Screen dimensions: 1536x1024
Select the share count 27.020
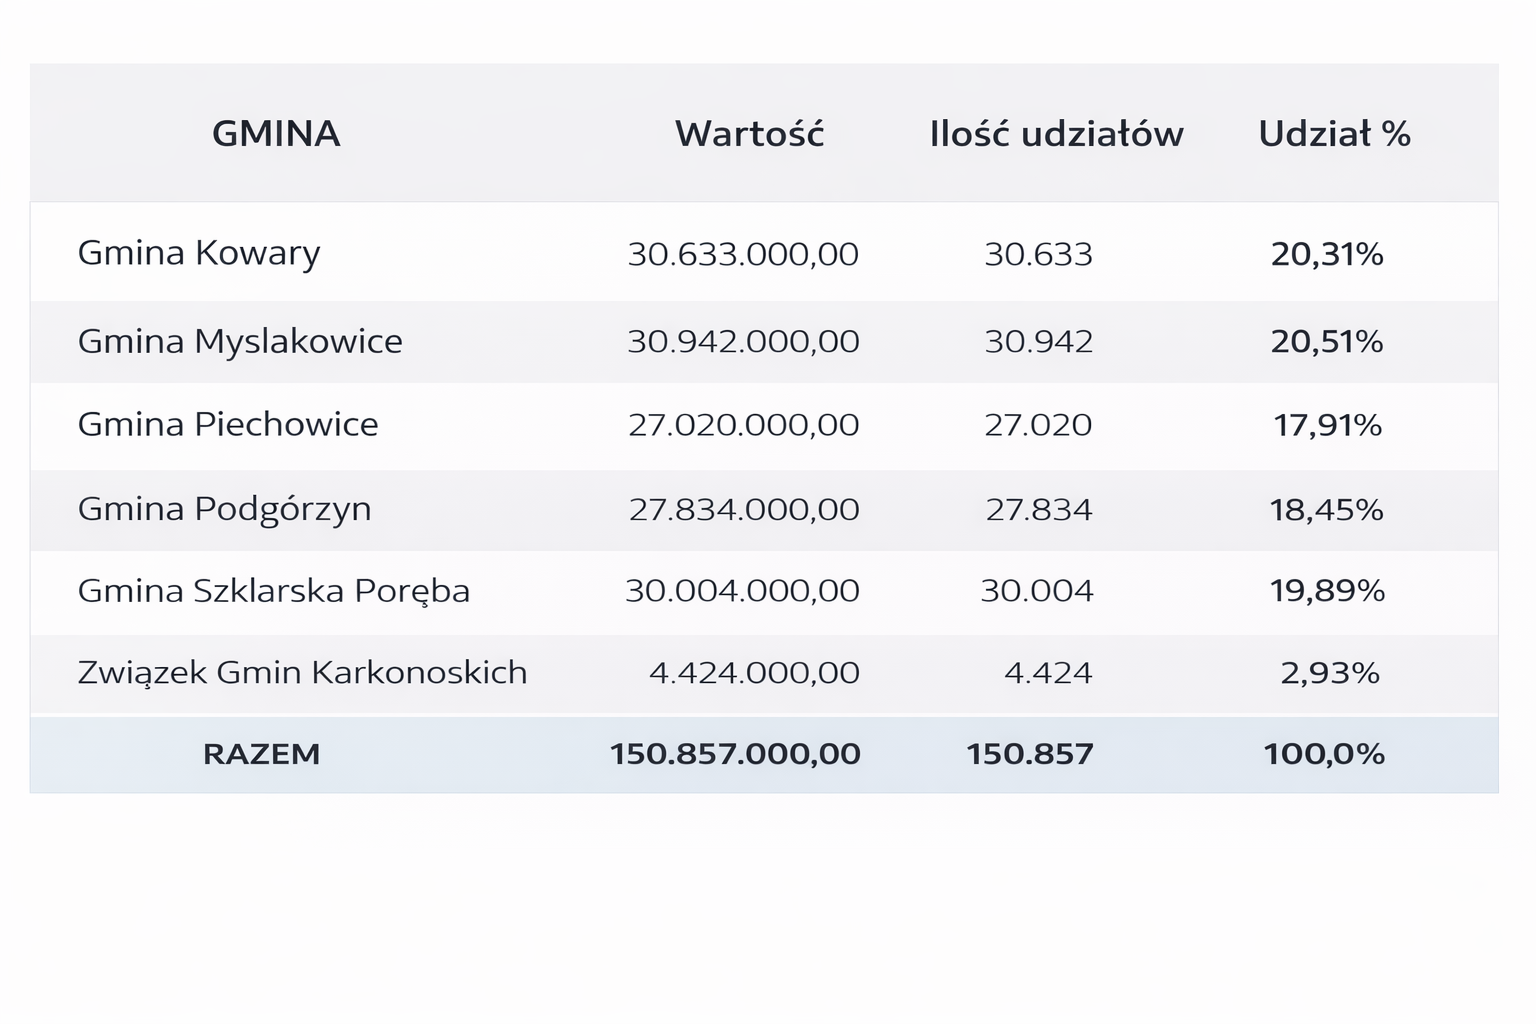1038,425
